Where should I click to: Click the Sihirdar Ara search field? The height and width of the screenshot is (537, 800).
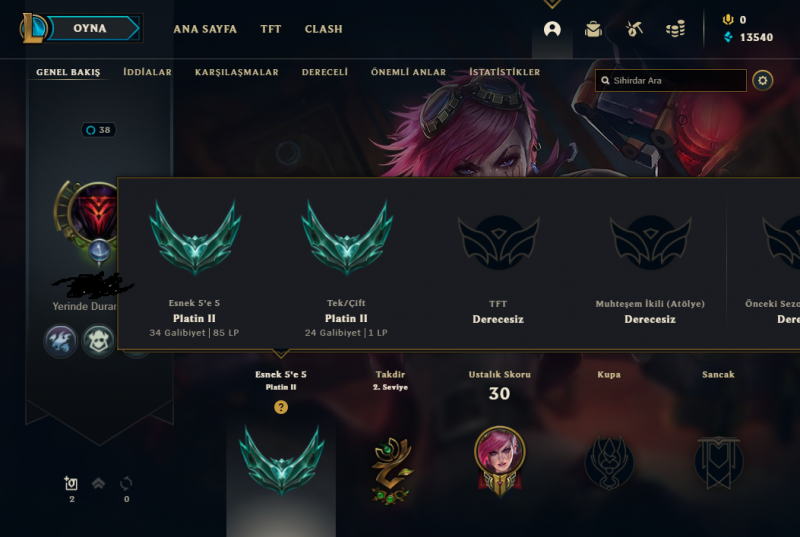coord(670,81)
